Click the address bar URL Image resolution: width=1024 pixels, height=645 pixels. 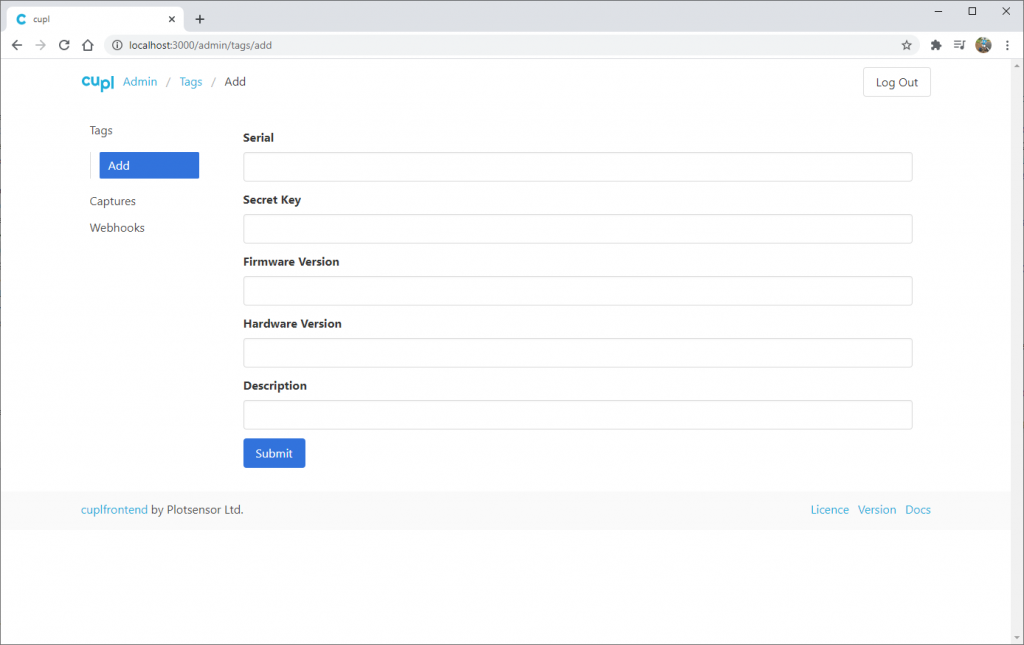(x=200, y=45)
